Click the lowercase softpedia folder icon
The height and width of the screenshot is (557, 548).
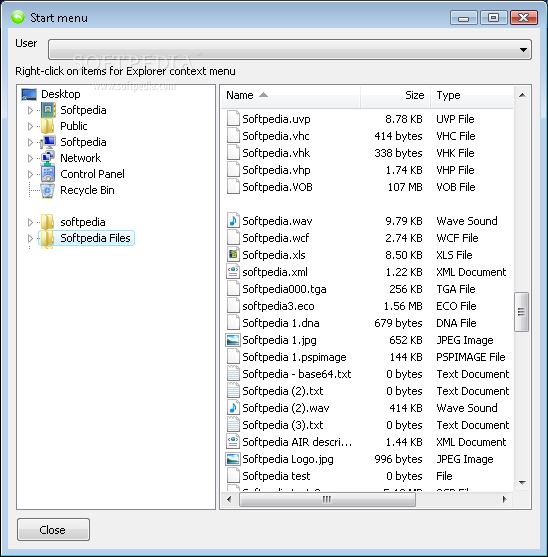click(48, 222)
